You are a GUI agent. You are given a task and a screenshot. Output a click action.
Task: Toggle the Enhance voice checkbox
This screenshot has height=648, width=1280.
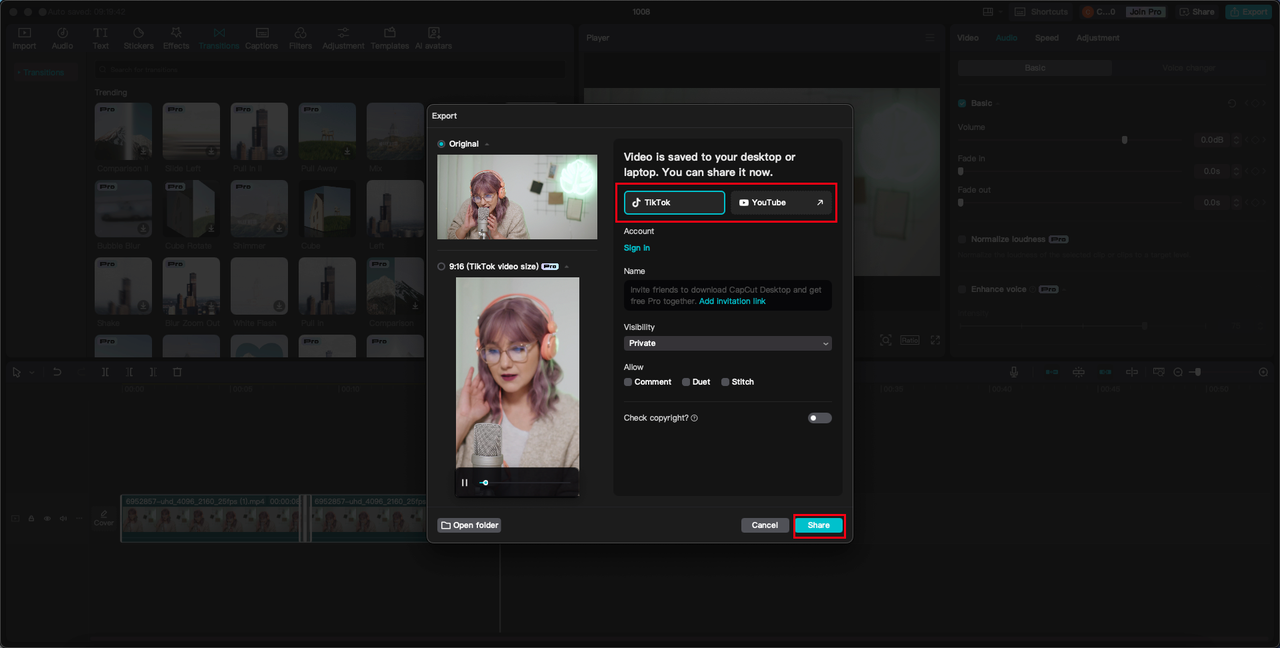pos(962,289)
